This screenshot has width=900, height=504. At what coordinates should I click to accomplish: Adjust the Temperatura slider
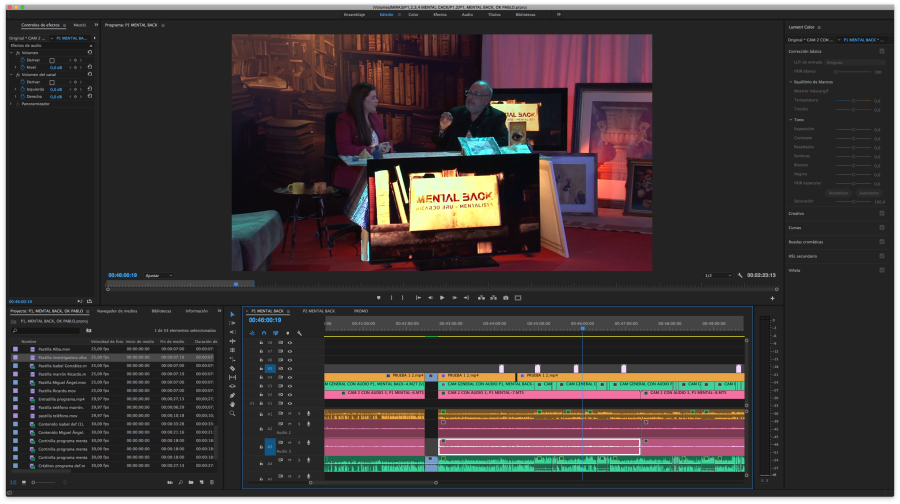(854, 100)
